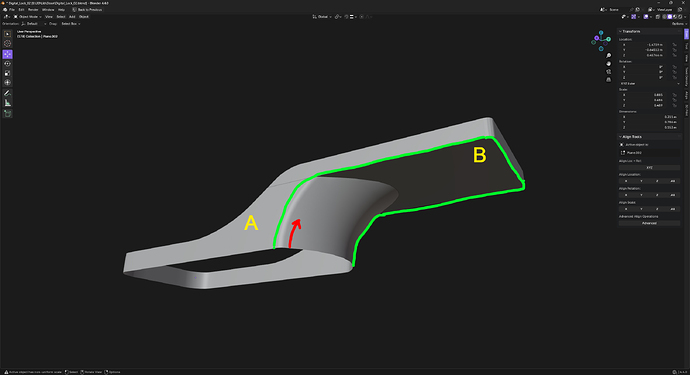Select the Annotate tool
This screenshot has height=375, width=690.
pyautogui.click(x=7, y=93)
